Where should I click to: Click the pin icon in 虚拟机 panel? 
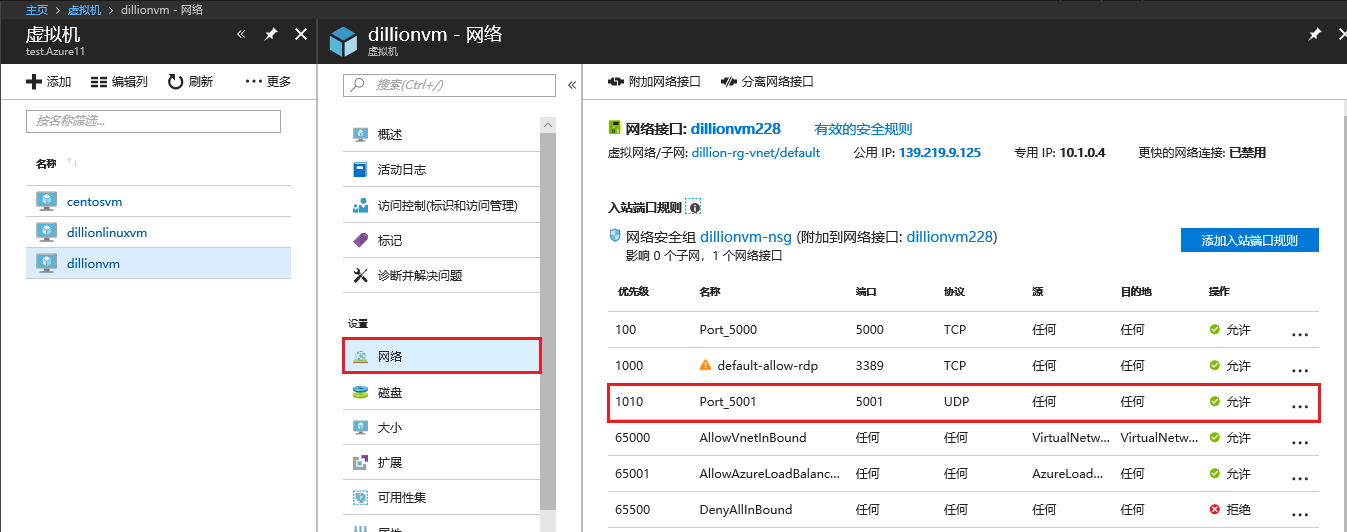271,35
